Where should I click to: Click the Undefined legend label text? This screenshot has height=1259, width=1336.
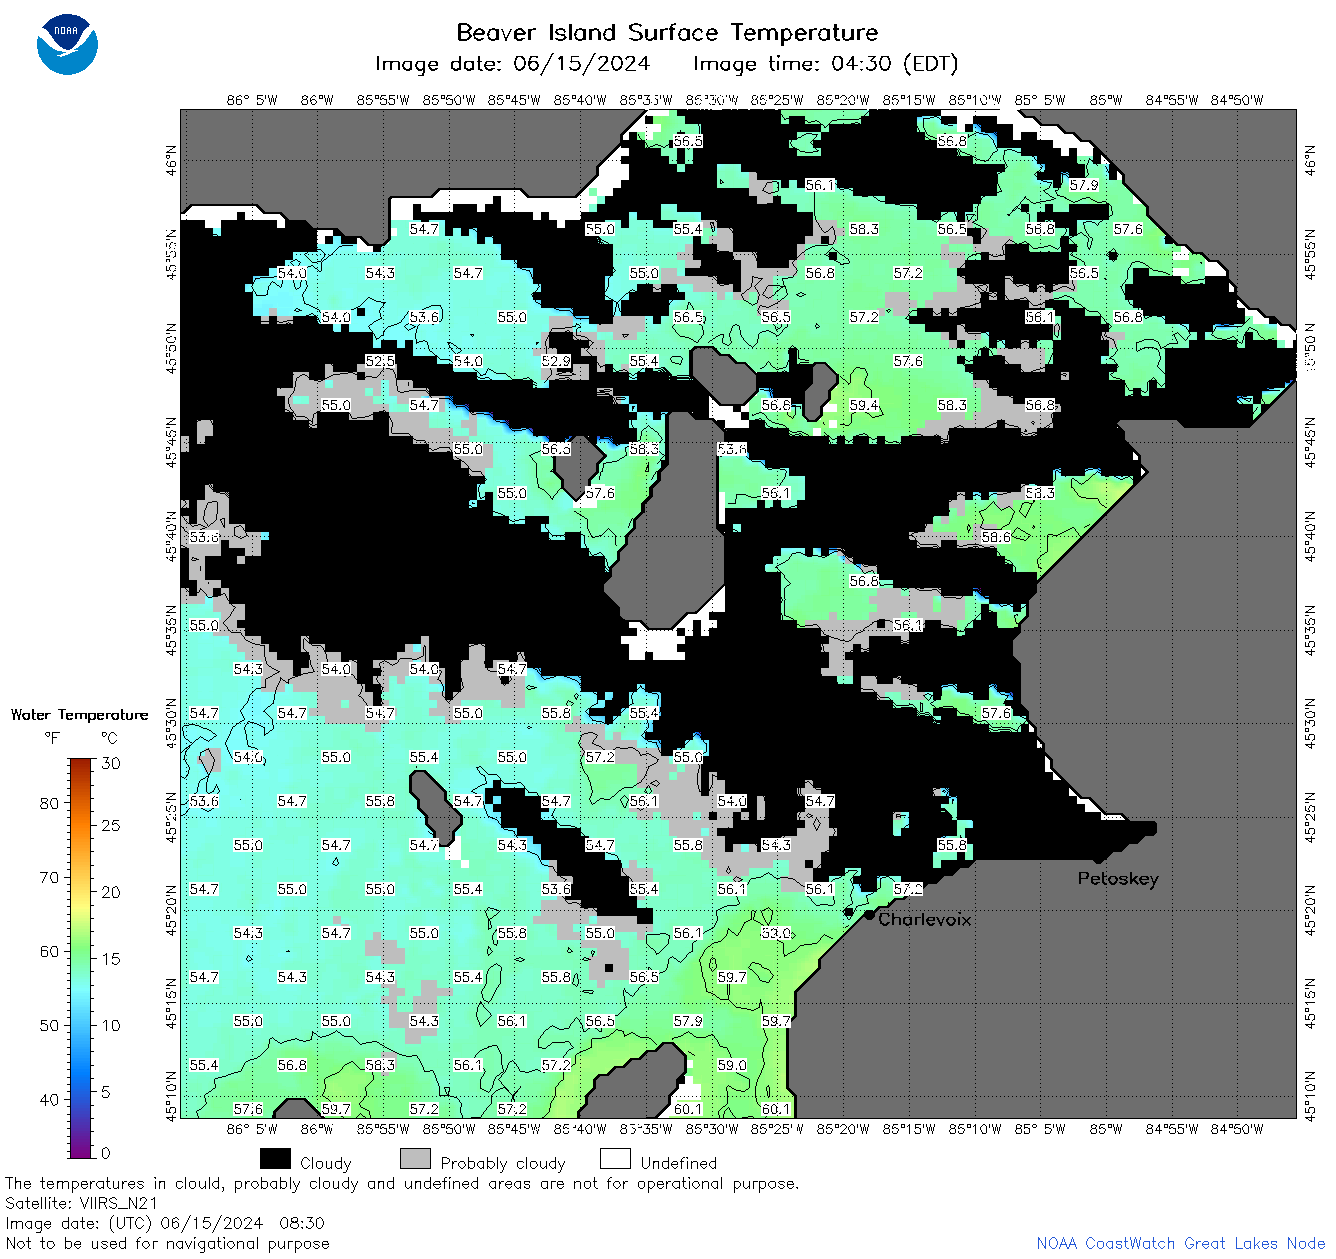point(679,1163)
